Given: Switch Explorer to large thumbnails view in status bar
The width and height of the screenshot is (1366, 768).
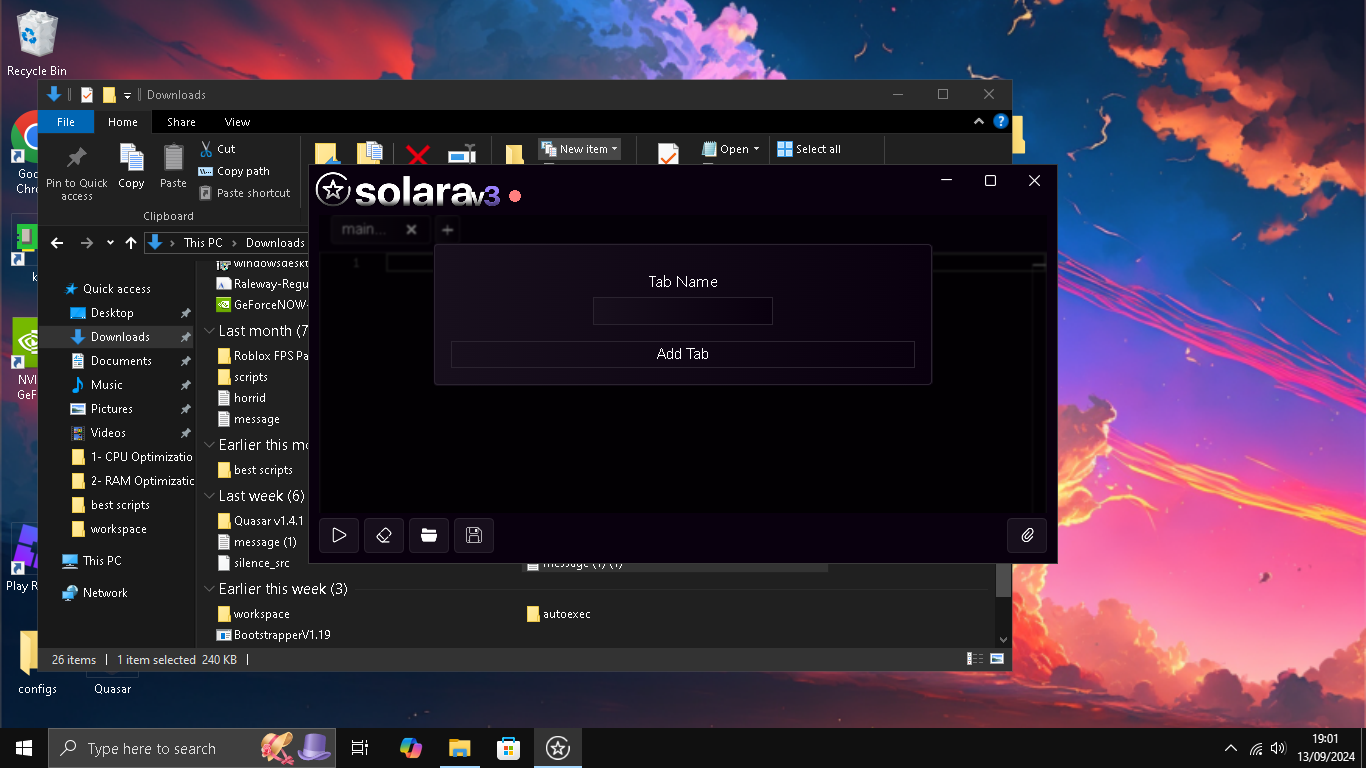Looking at the screenshot, I should [x=997, y=659].
